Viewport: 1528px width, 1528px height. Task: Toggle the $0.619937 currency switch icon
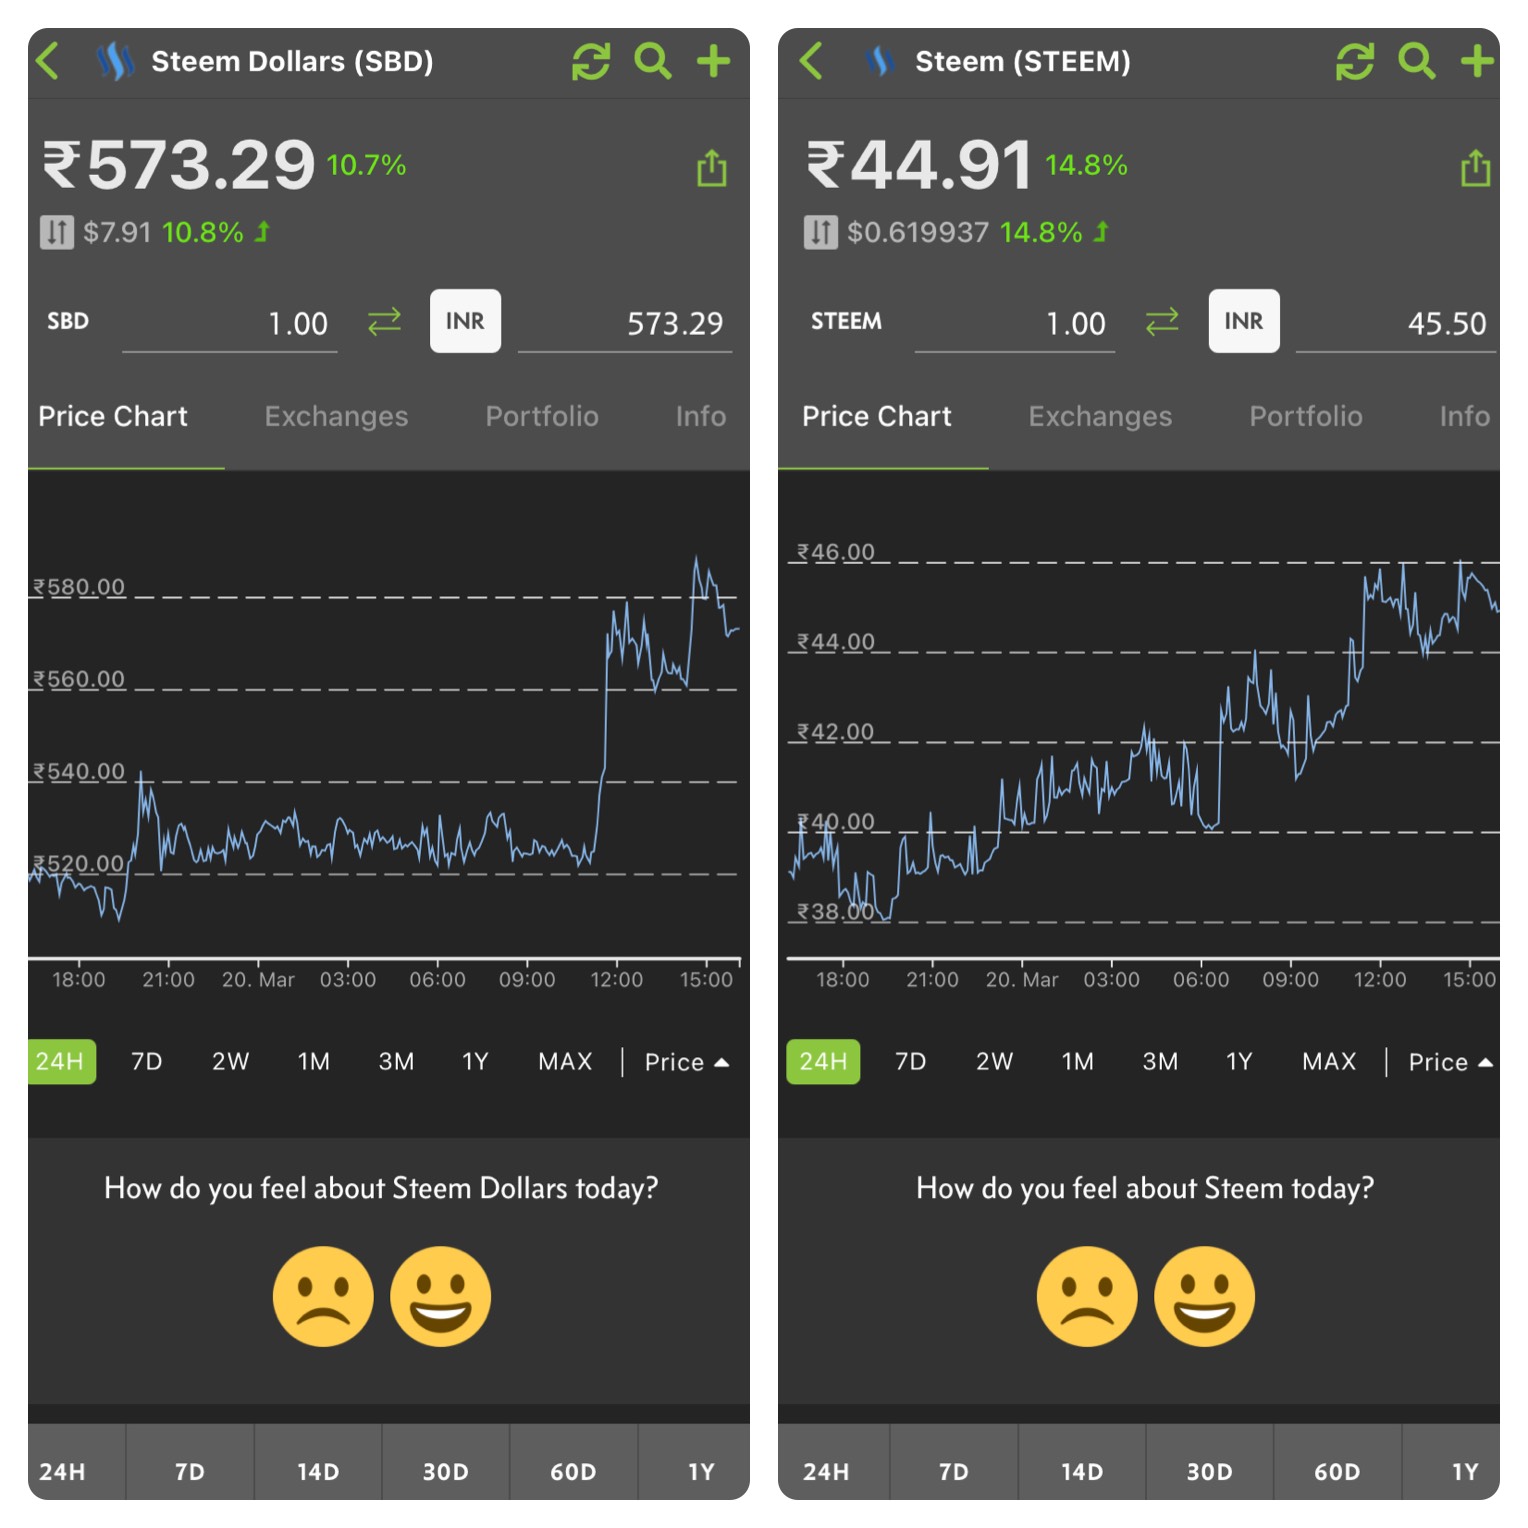821,233
